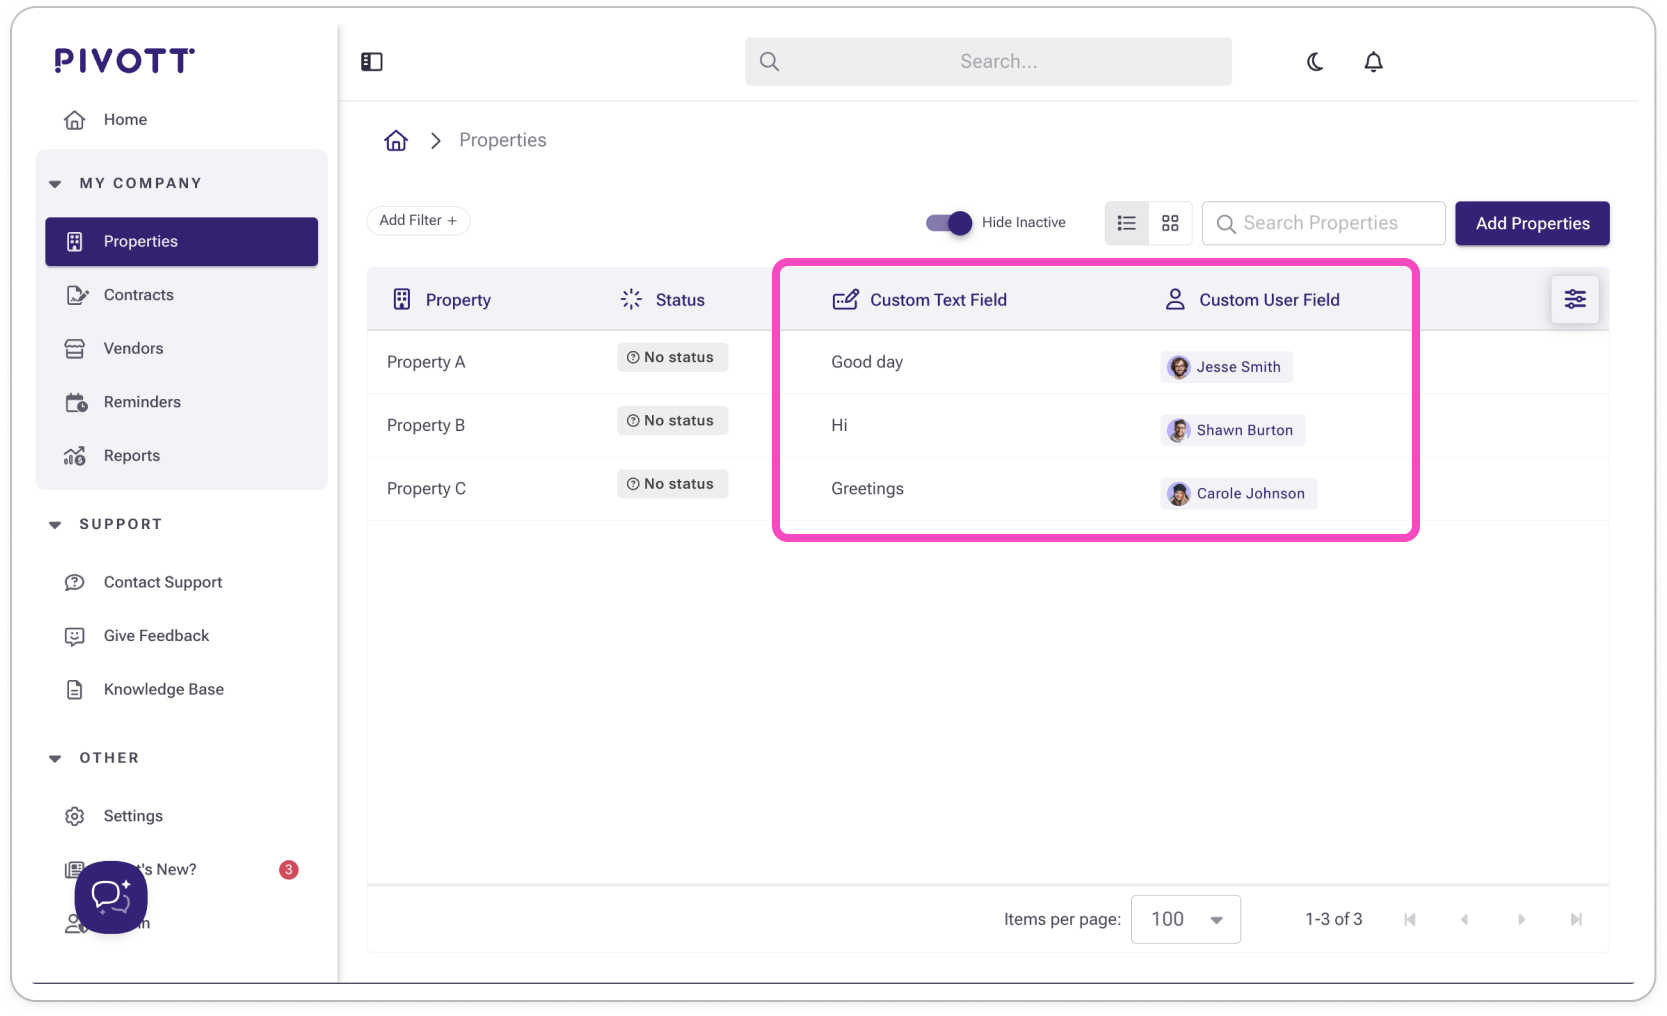The height and width of the screenshot is (1016, 1667).
Task: Open What's New item
Action: tap(182, 870)
